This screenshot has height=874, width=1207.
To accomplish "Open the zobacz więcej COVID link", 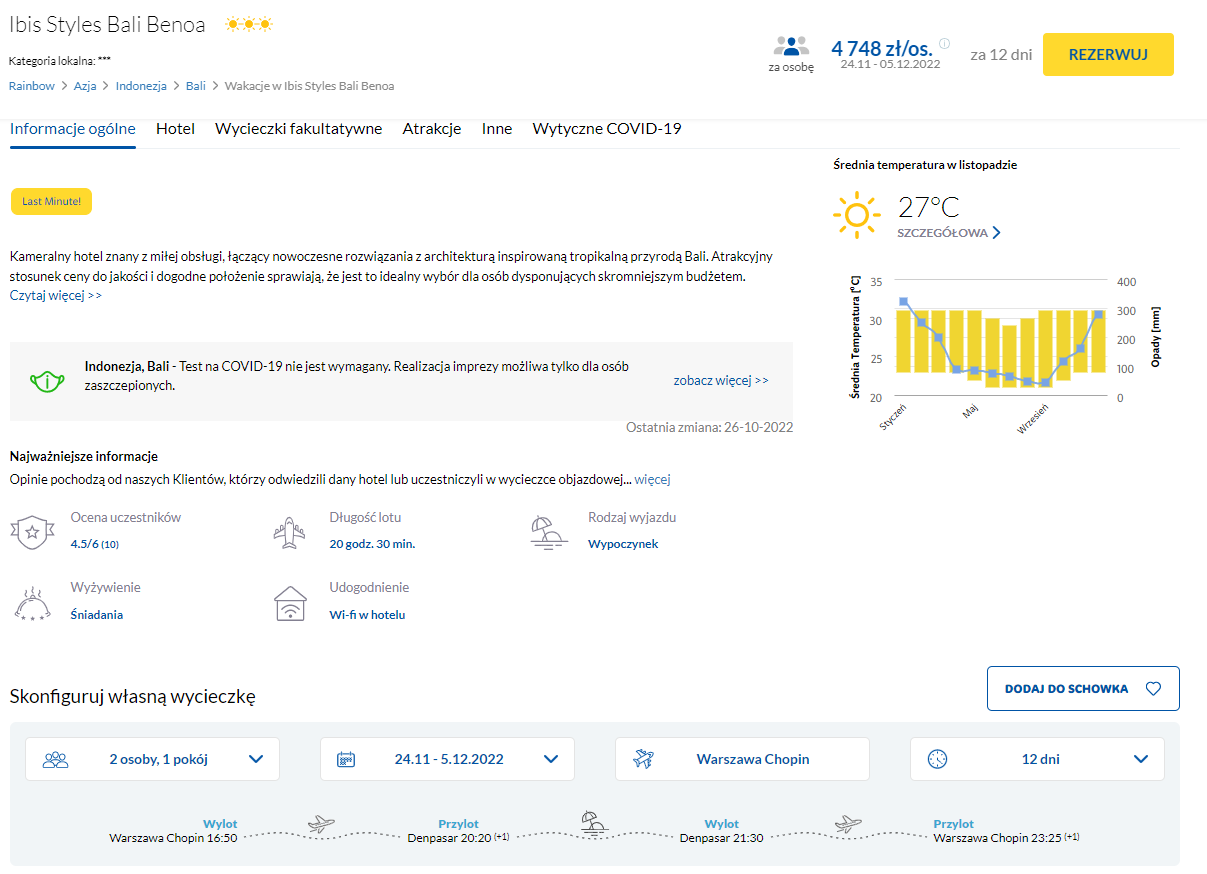I will (720, 380).
